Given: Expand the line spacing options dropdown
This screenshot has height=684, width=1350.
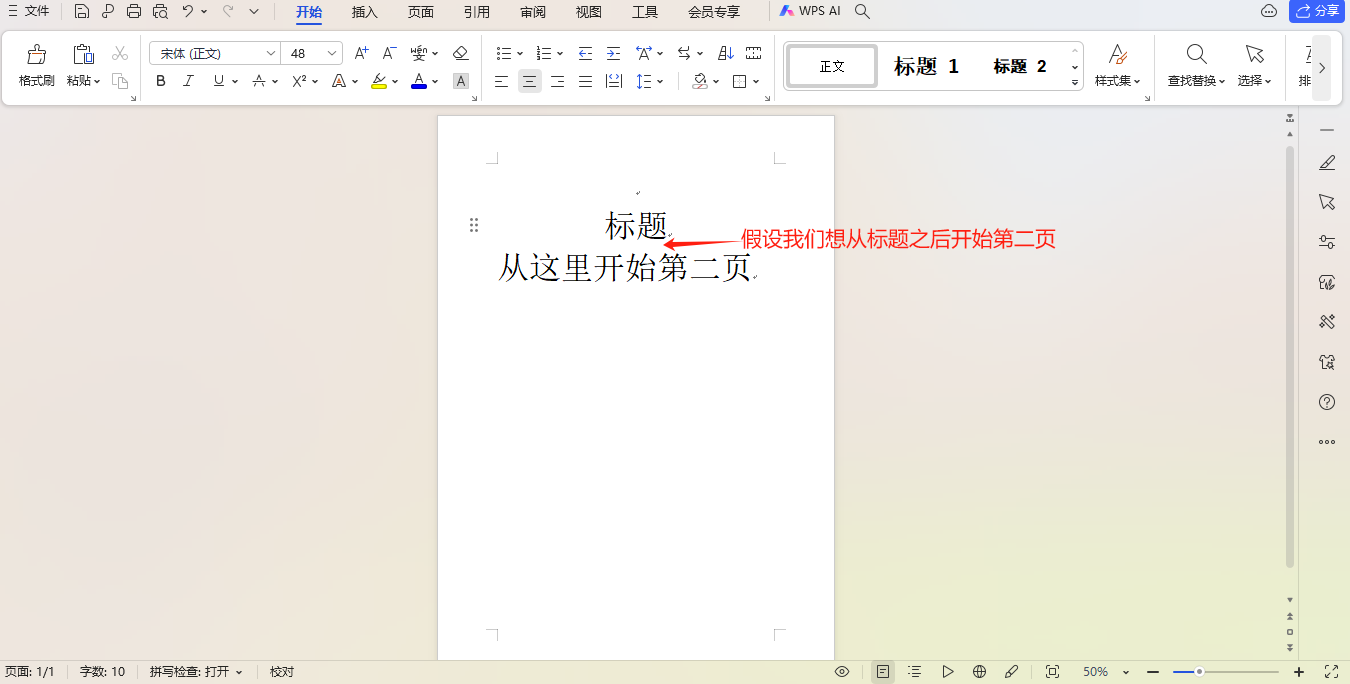Looking at the screenshot, I should [x=660, y=81].
